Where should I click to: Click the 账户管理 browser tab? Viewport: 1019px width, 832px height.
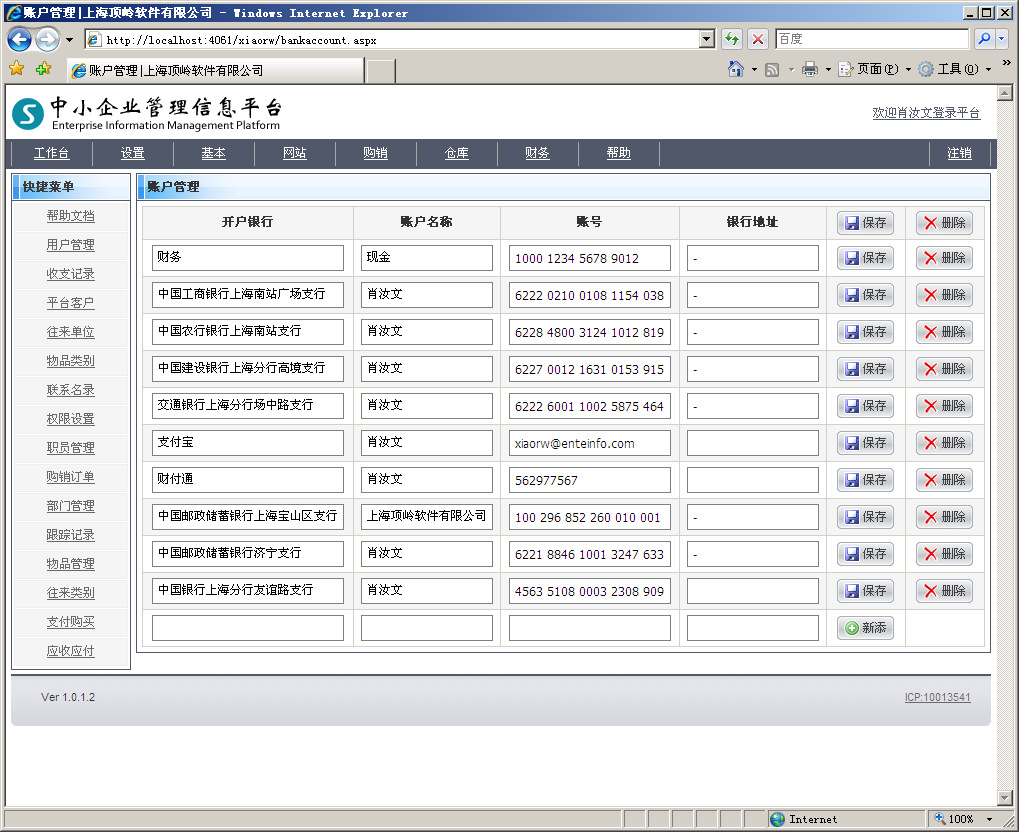click(x=215, y=71)
